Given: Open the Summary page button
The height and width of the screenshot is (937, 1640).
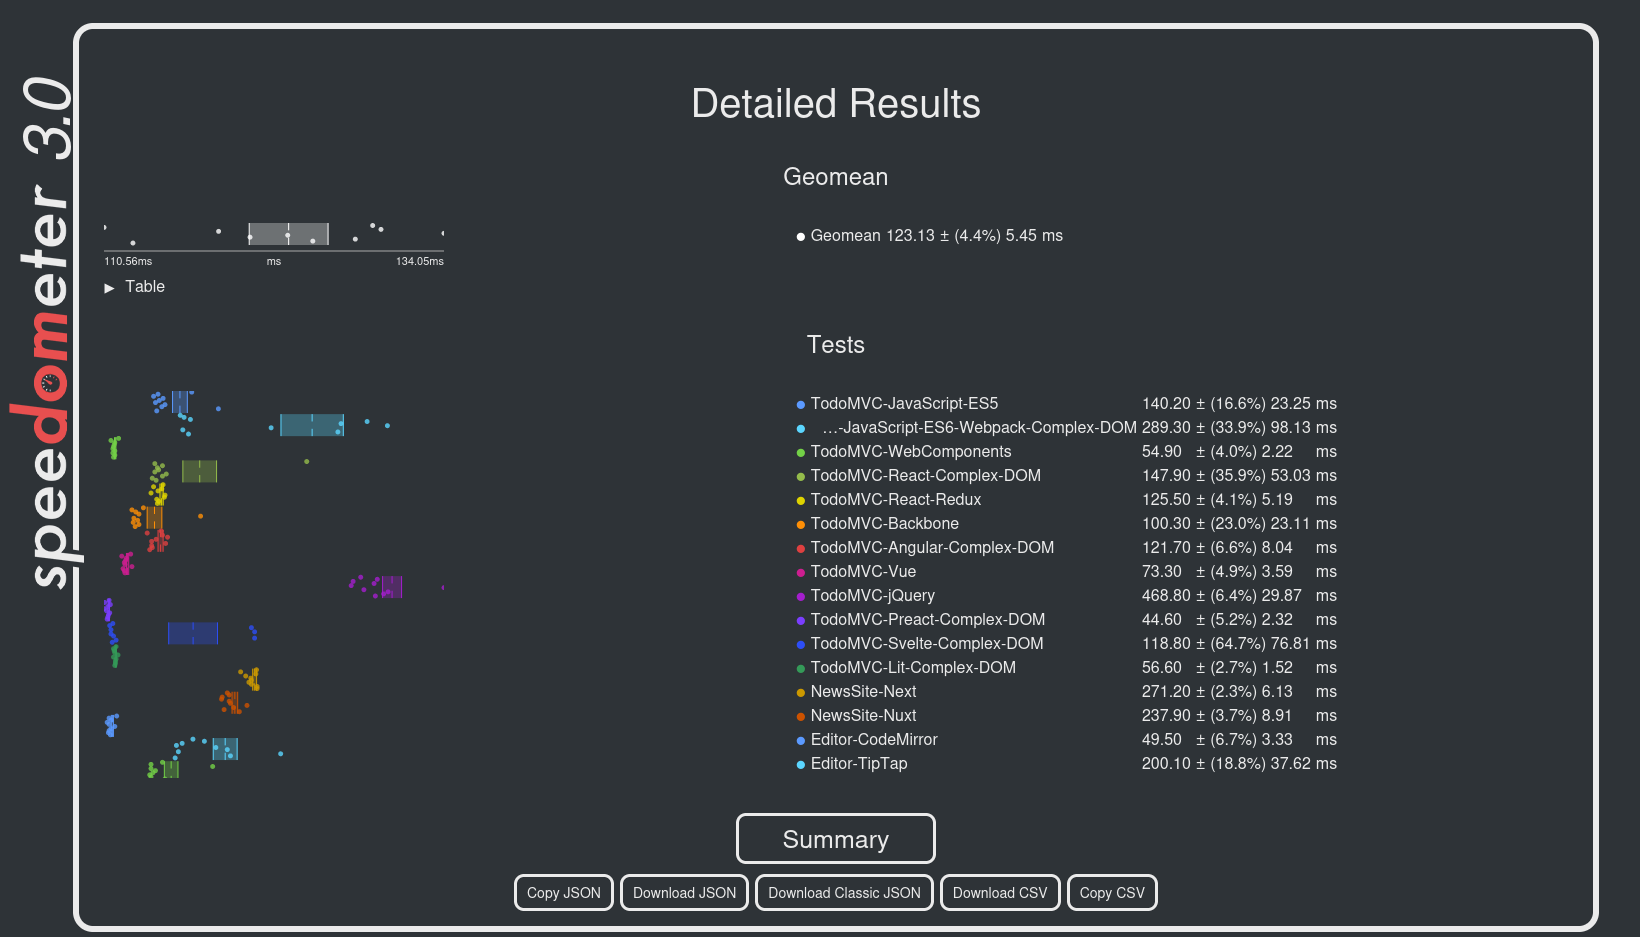Looking at the screenshot, I should coord(836,838).
